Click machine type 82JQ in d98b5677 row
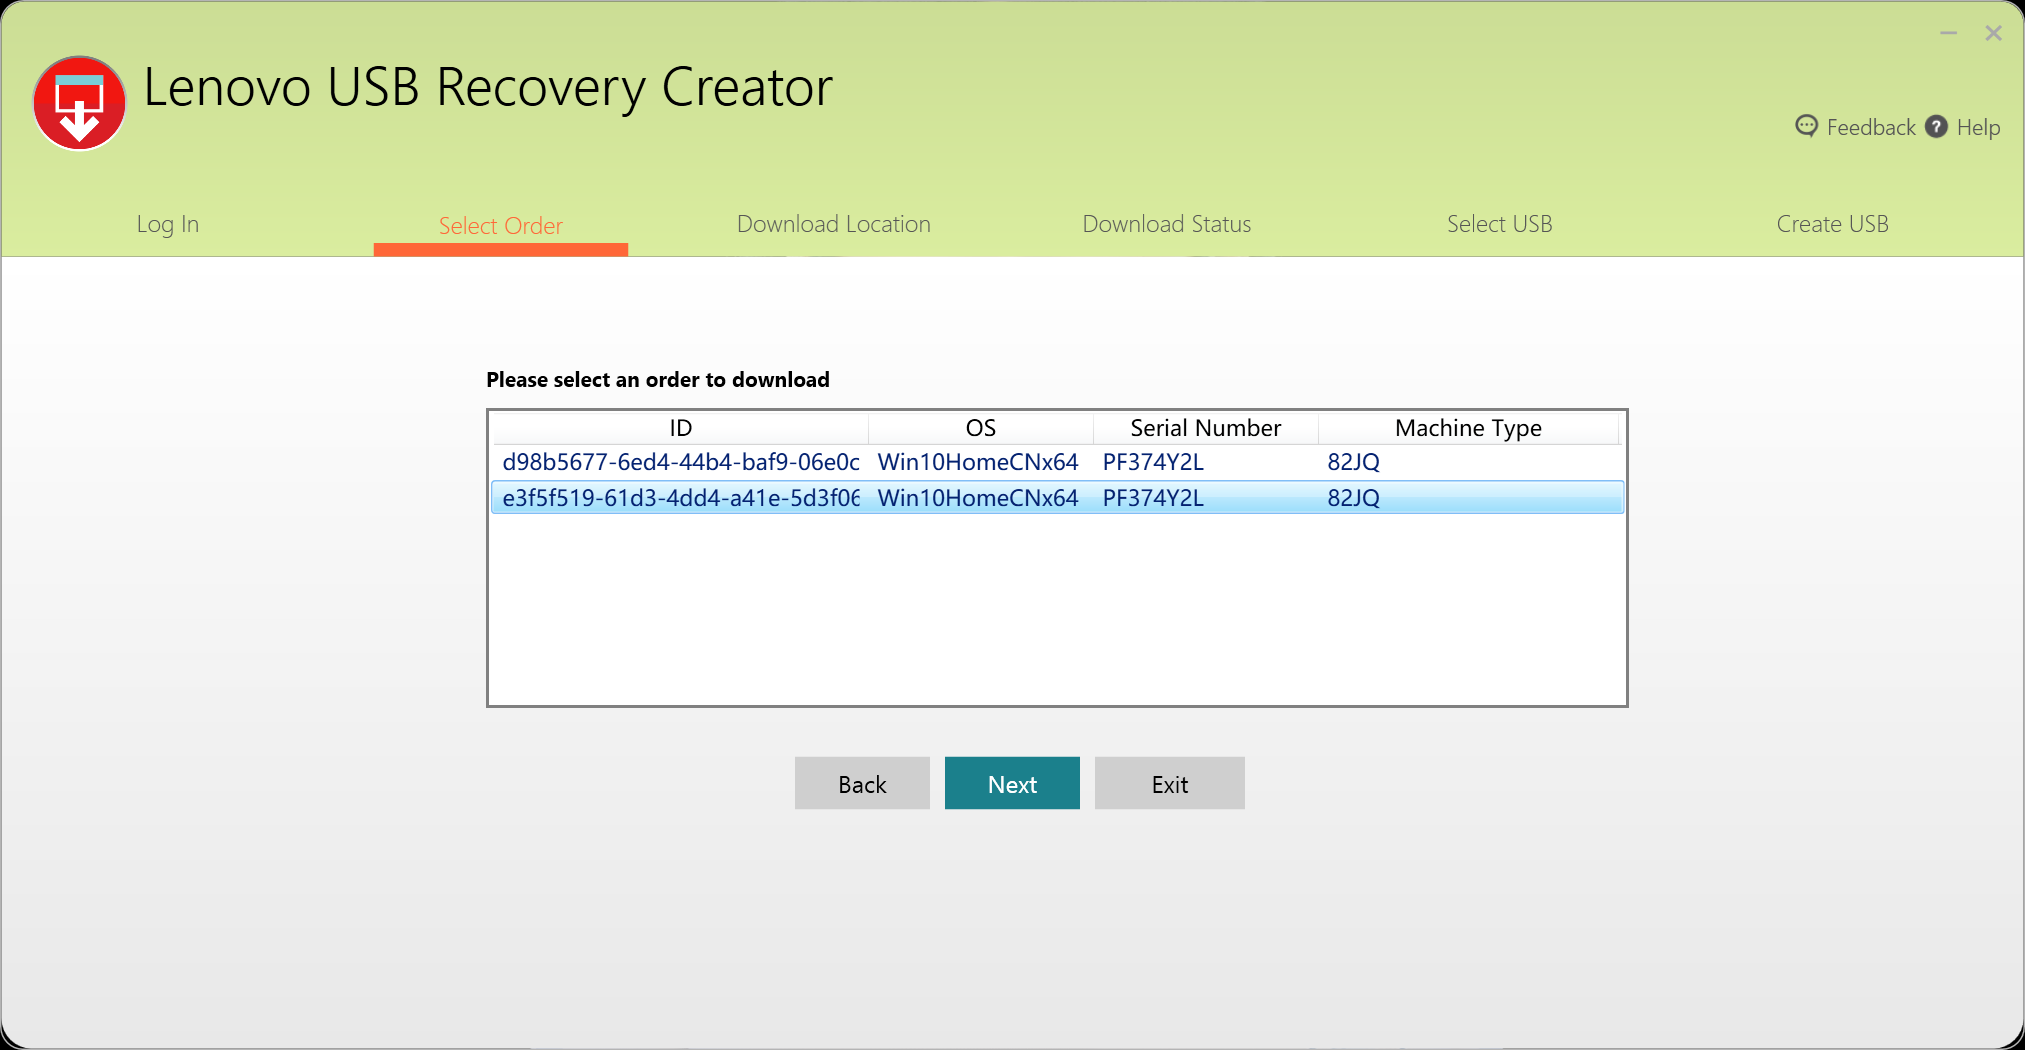Viewport: 2025px width, 1050px height. [1354, 462]
